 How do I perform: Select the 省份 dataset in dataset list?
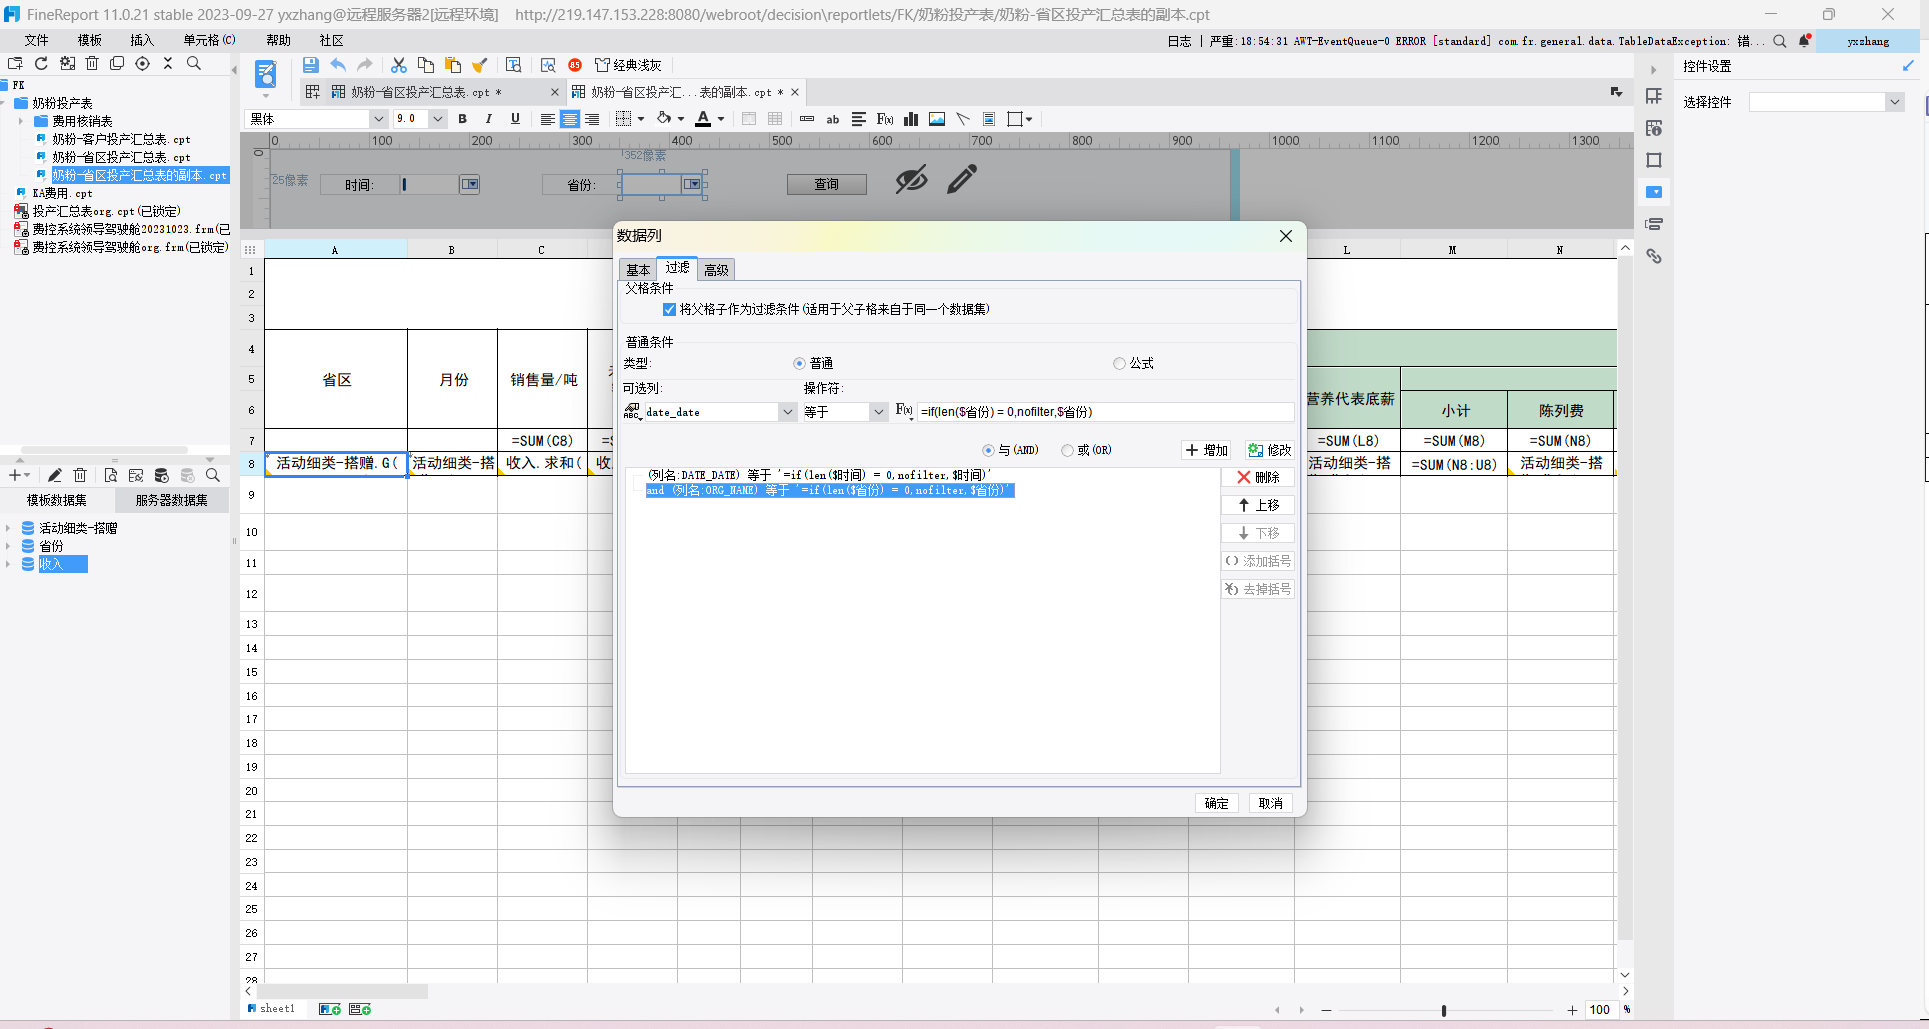(x=51, y=547)
